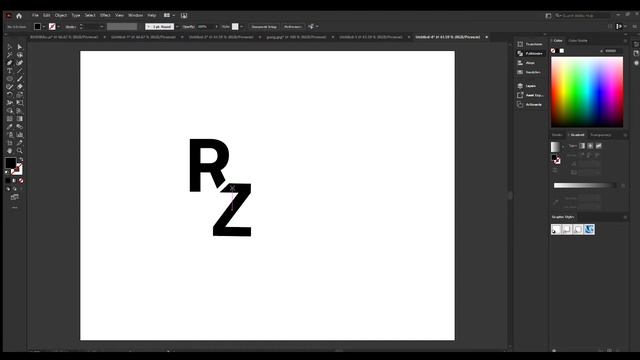640x360 pixels.
Task: Select the Eyedropper tool
Action: (x=10, y=127)
